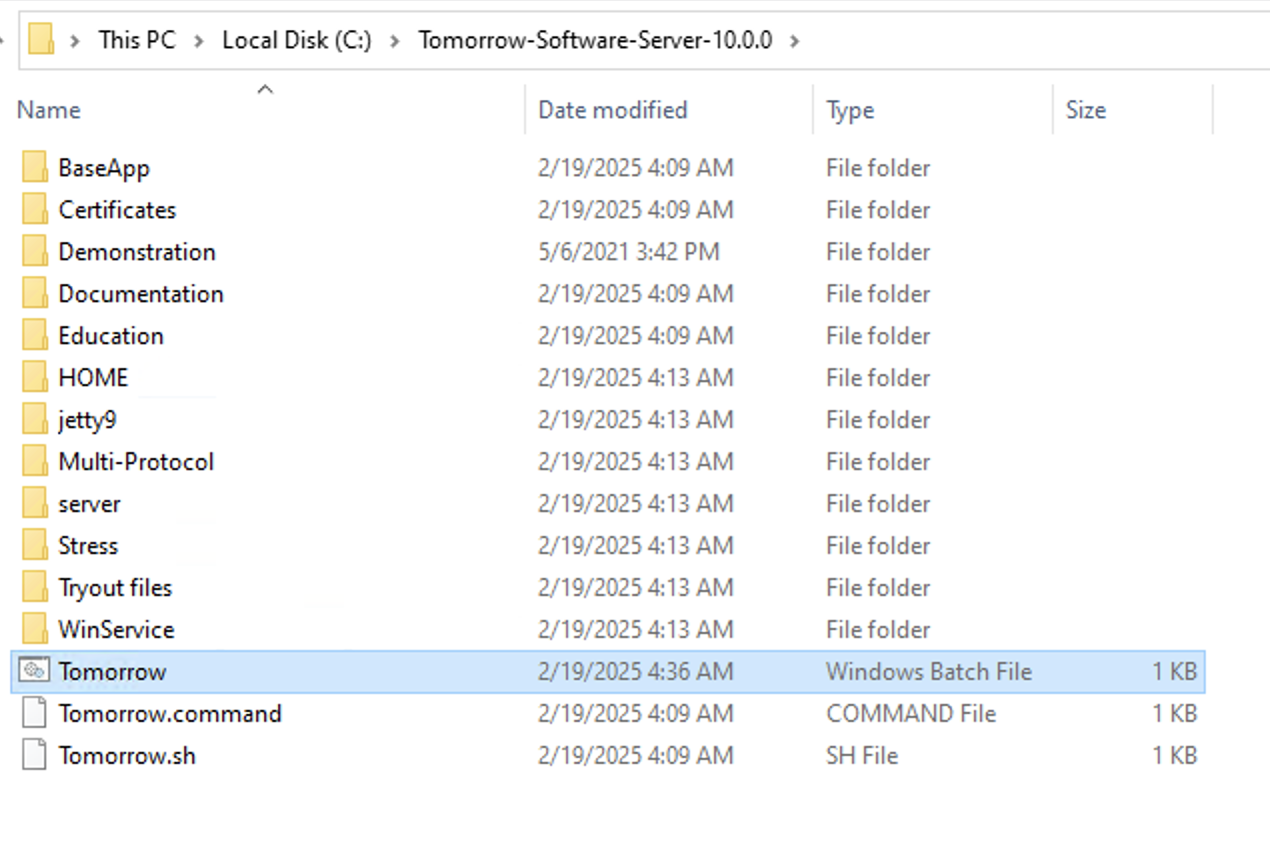Click empty area of address bar
Image resolution: width=1270 pixels, height=864 pixels.
1030,41
